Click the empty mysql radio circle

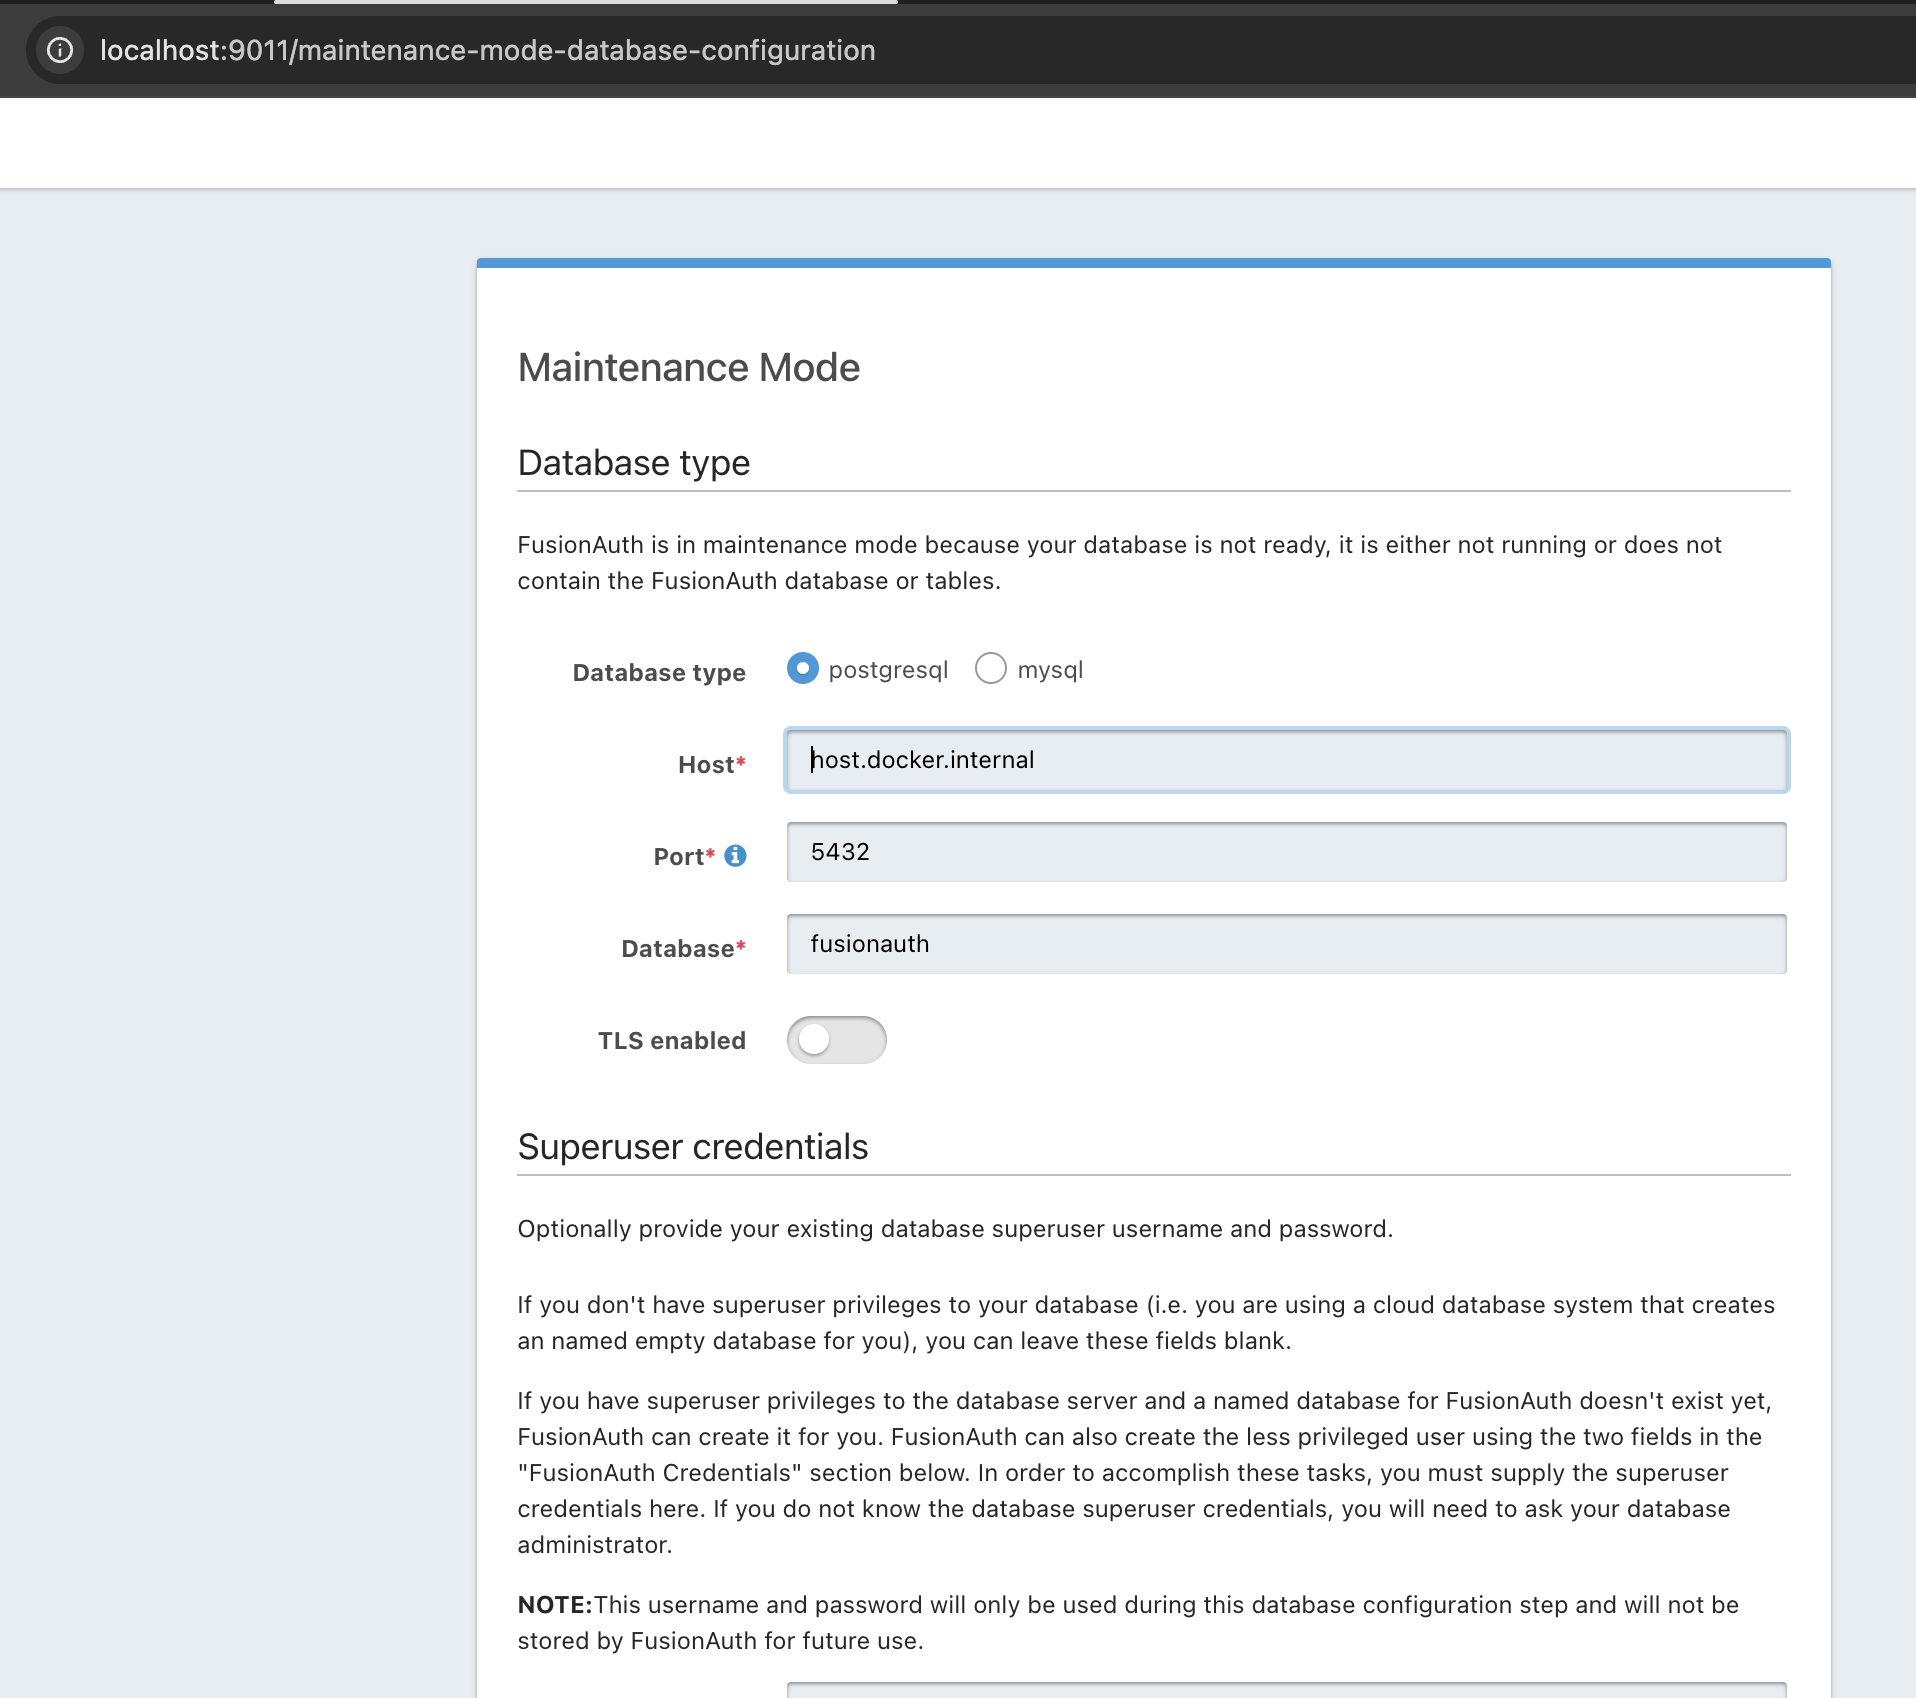(x=990, y=668)
